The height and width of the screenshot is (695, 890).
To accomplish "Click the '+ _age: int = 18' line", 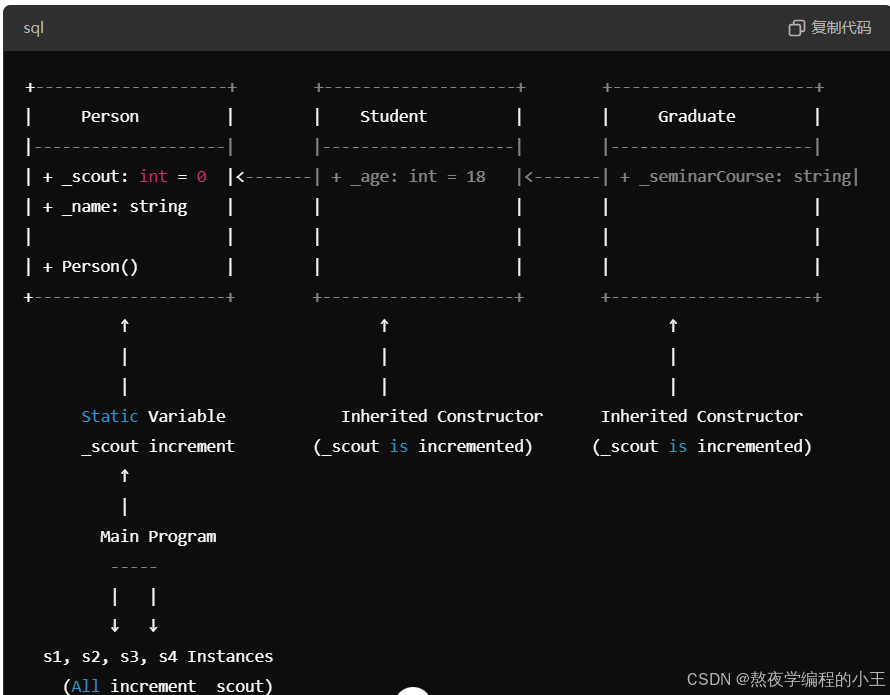I will click(408, 177).
